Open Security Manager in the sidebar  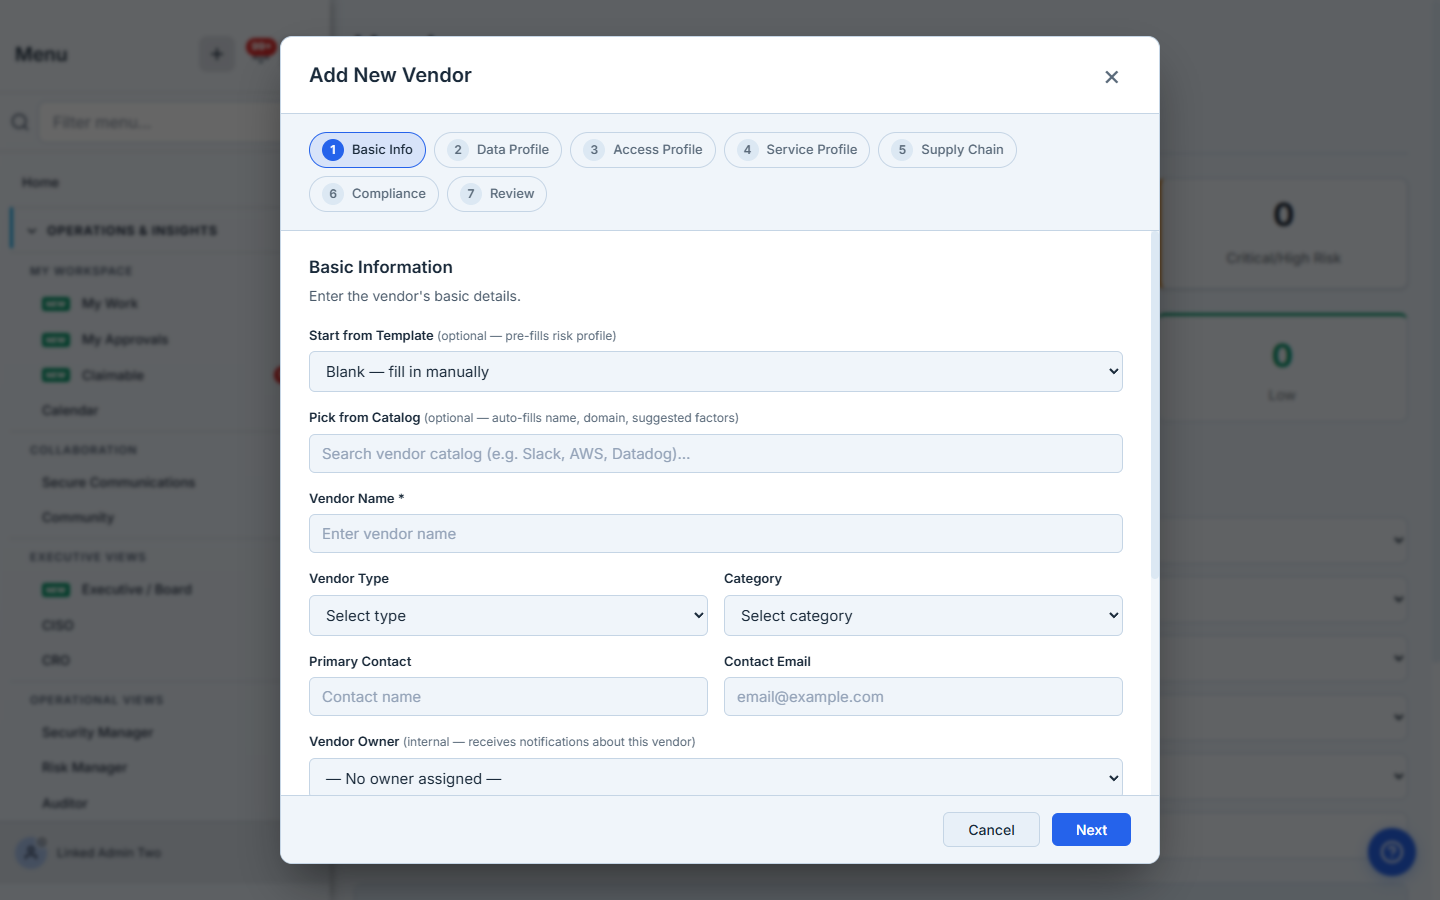[x=97, y=733]
